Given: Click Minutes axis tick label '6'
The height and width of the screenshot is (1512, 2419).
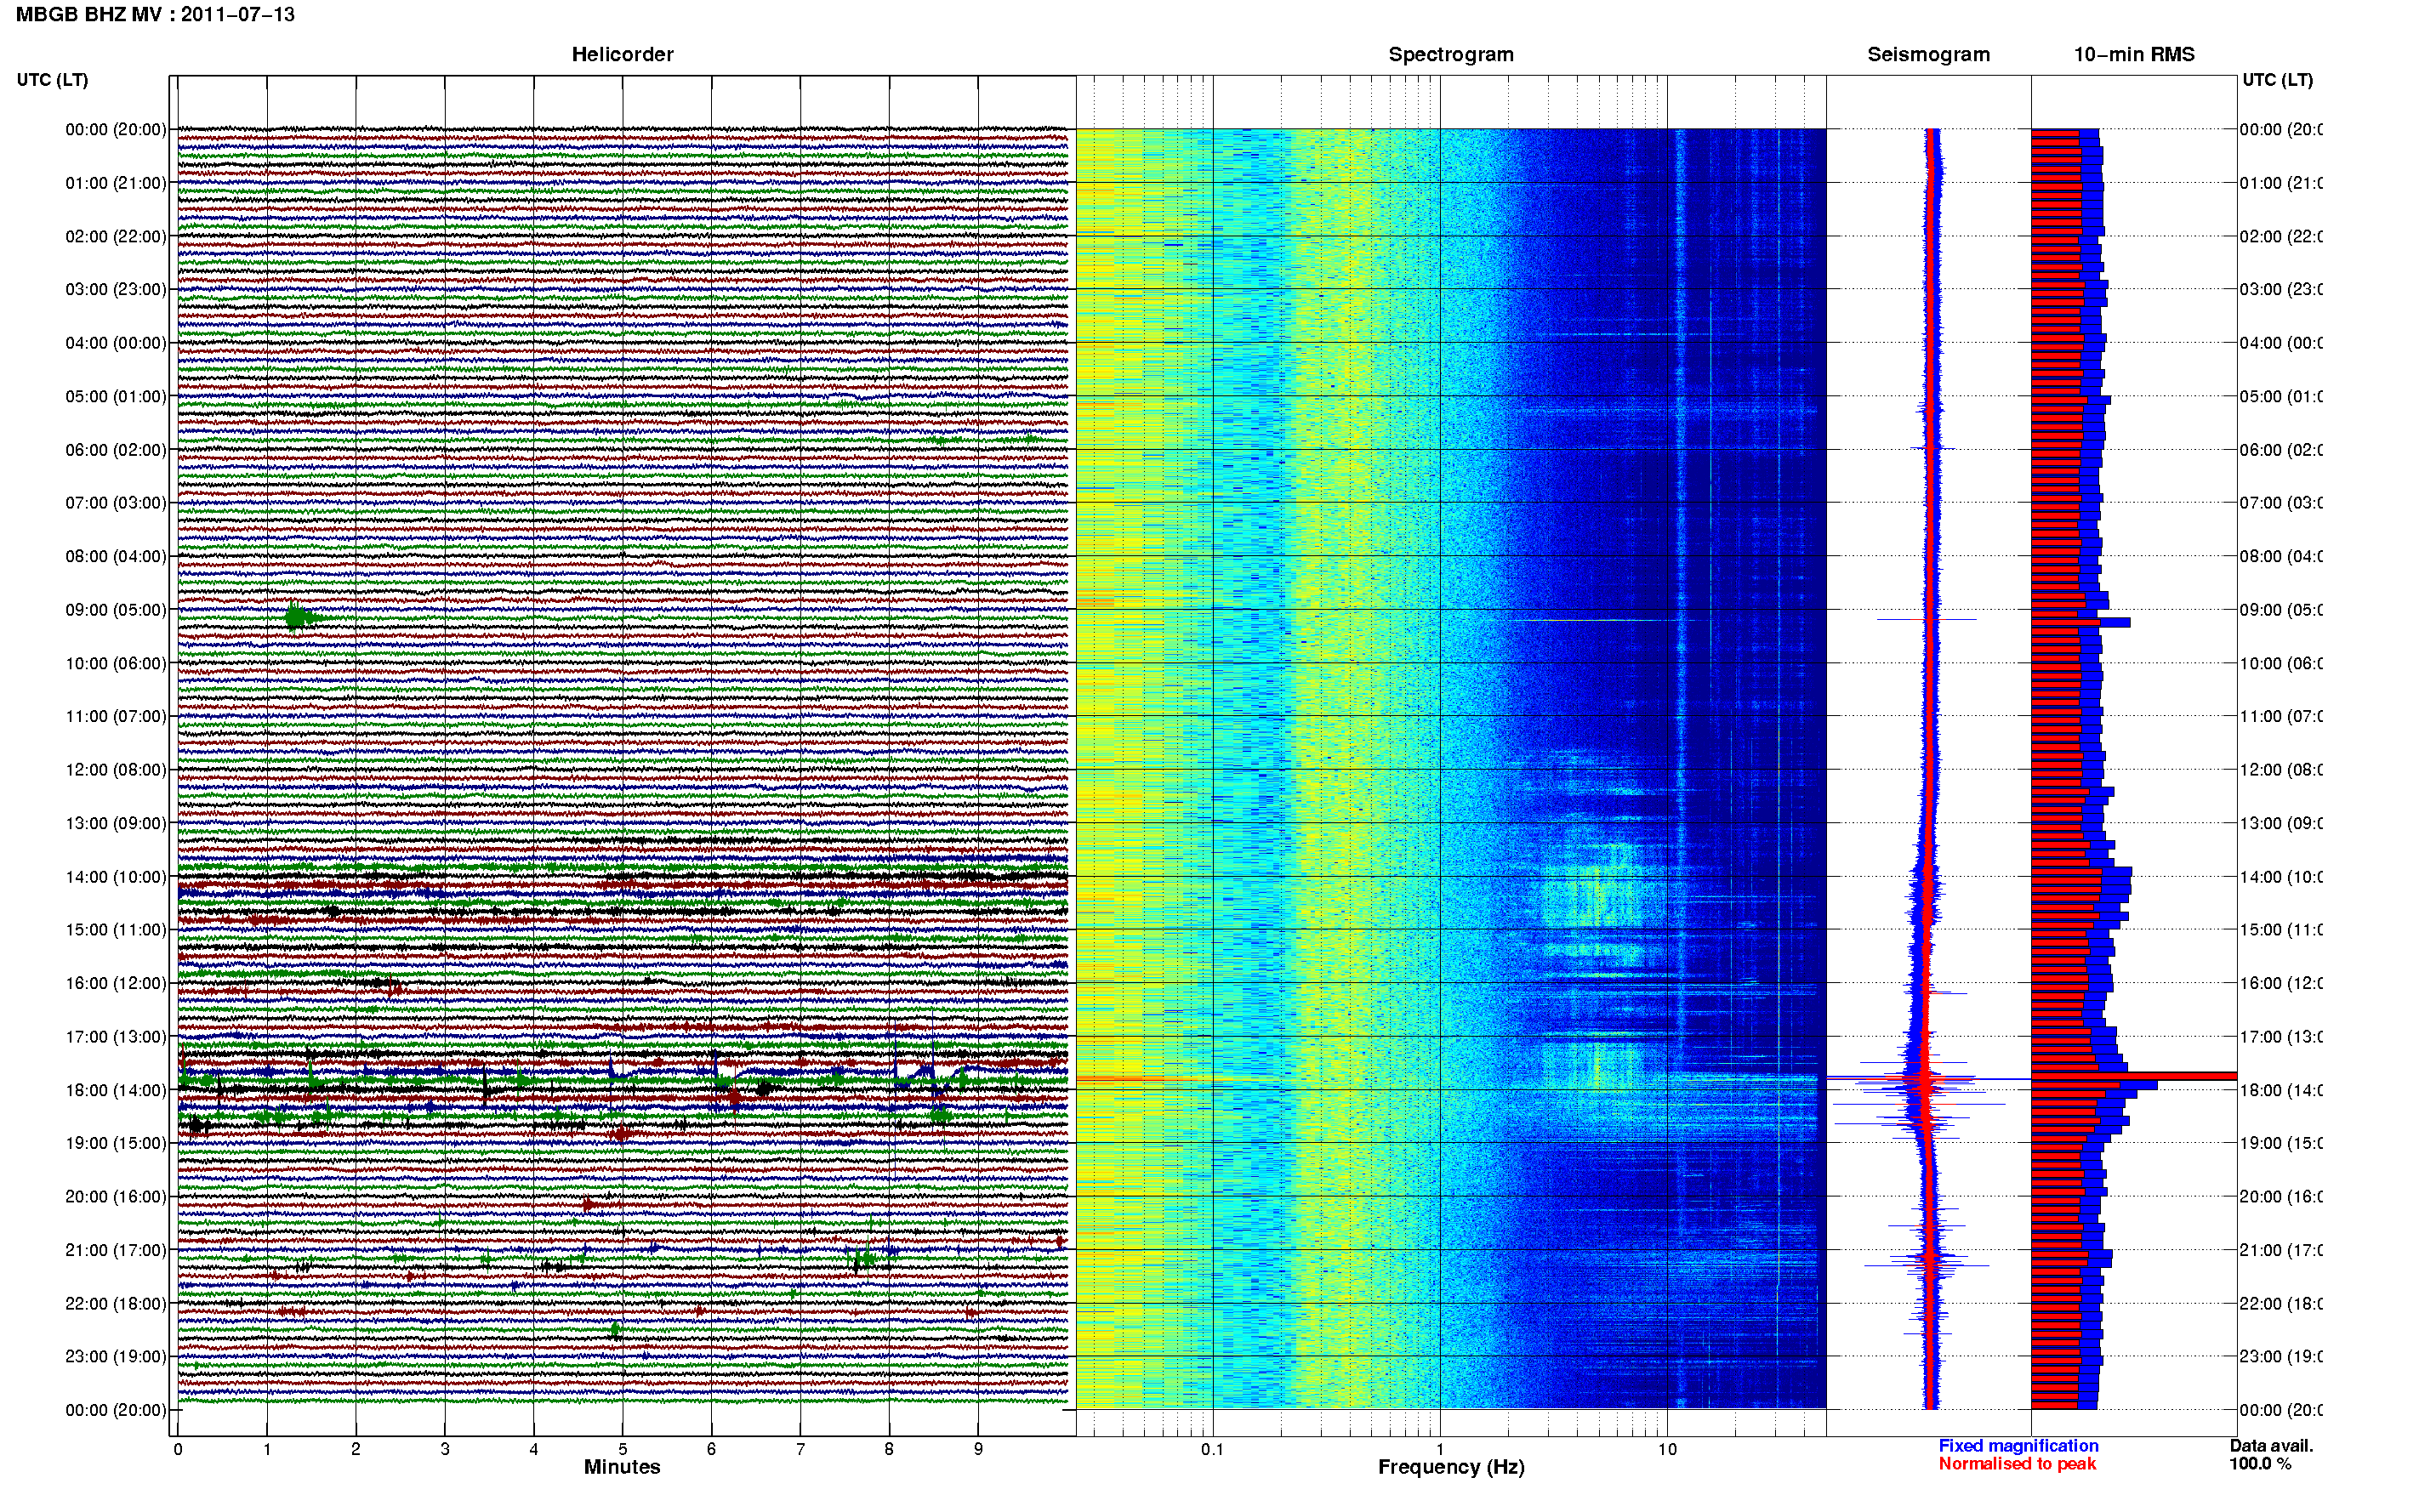Looking at the screenshot, I should click(x=712, y=1449).
